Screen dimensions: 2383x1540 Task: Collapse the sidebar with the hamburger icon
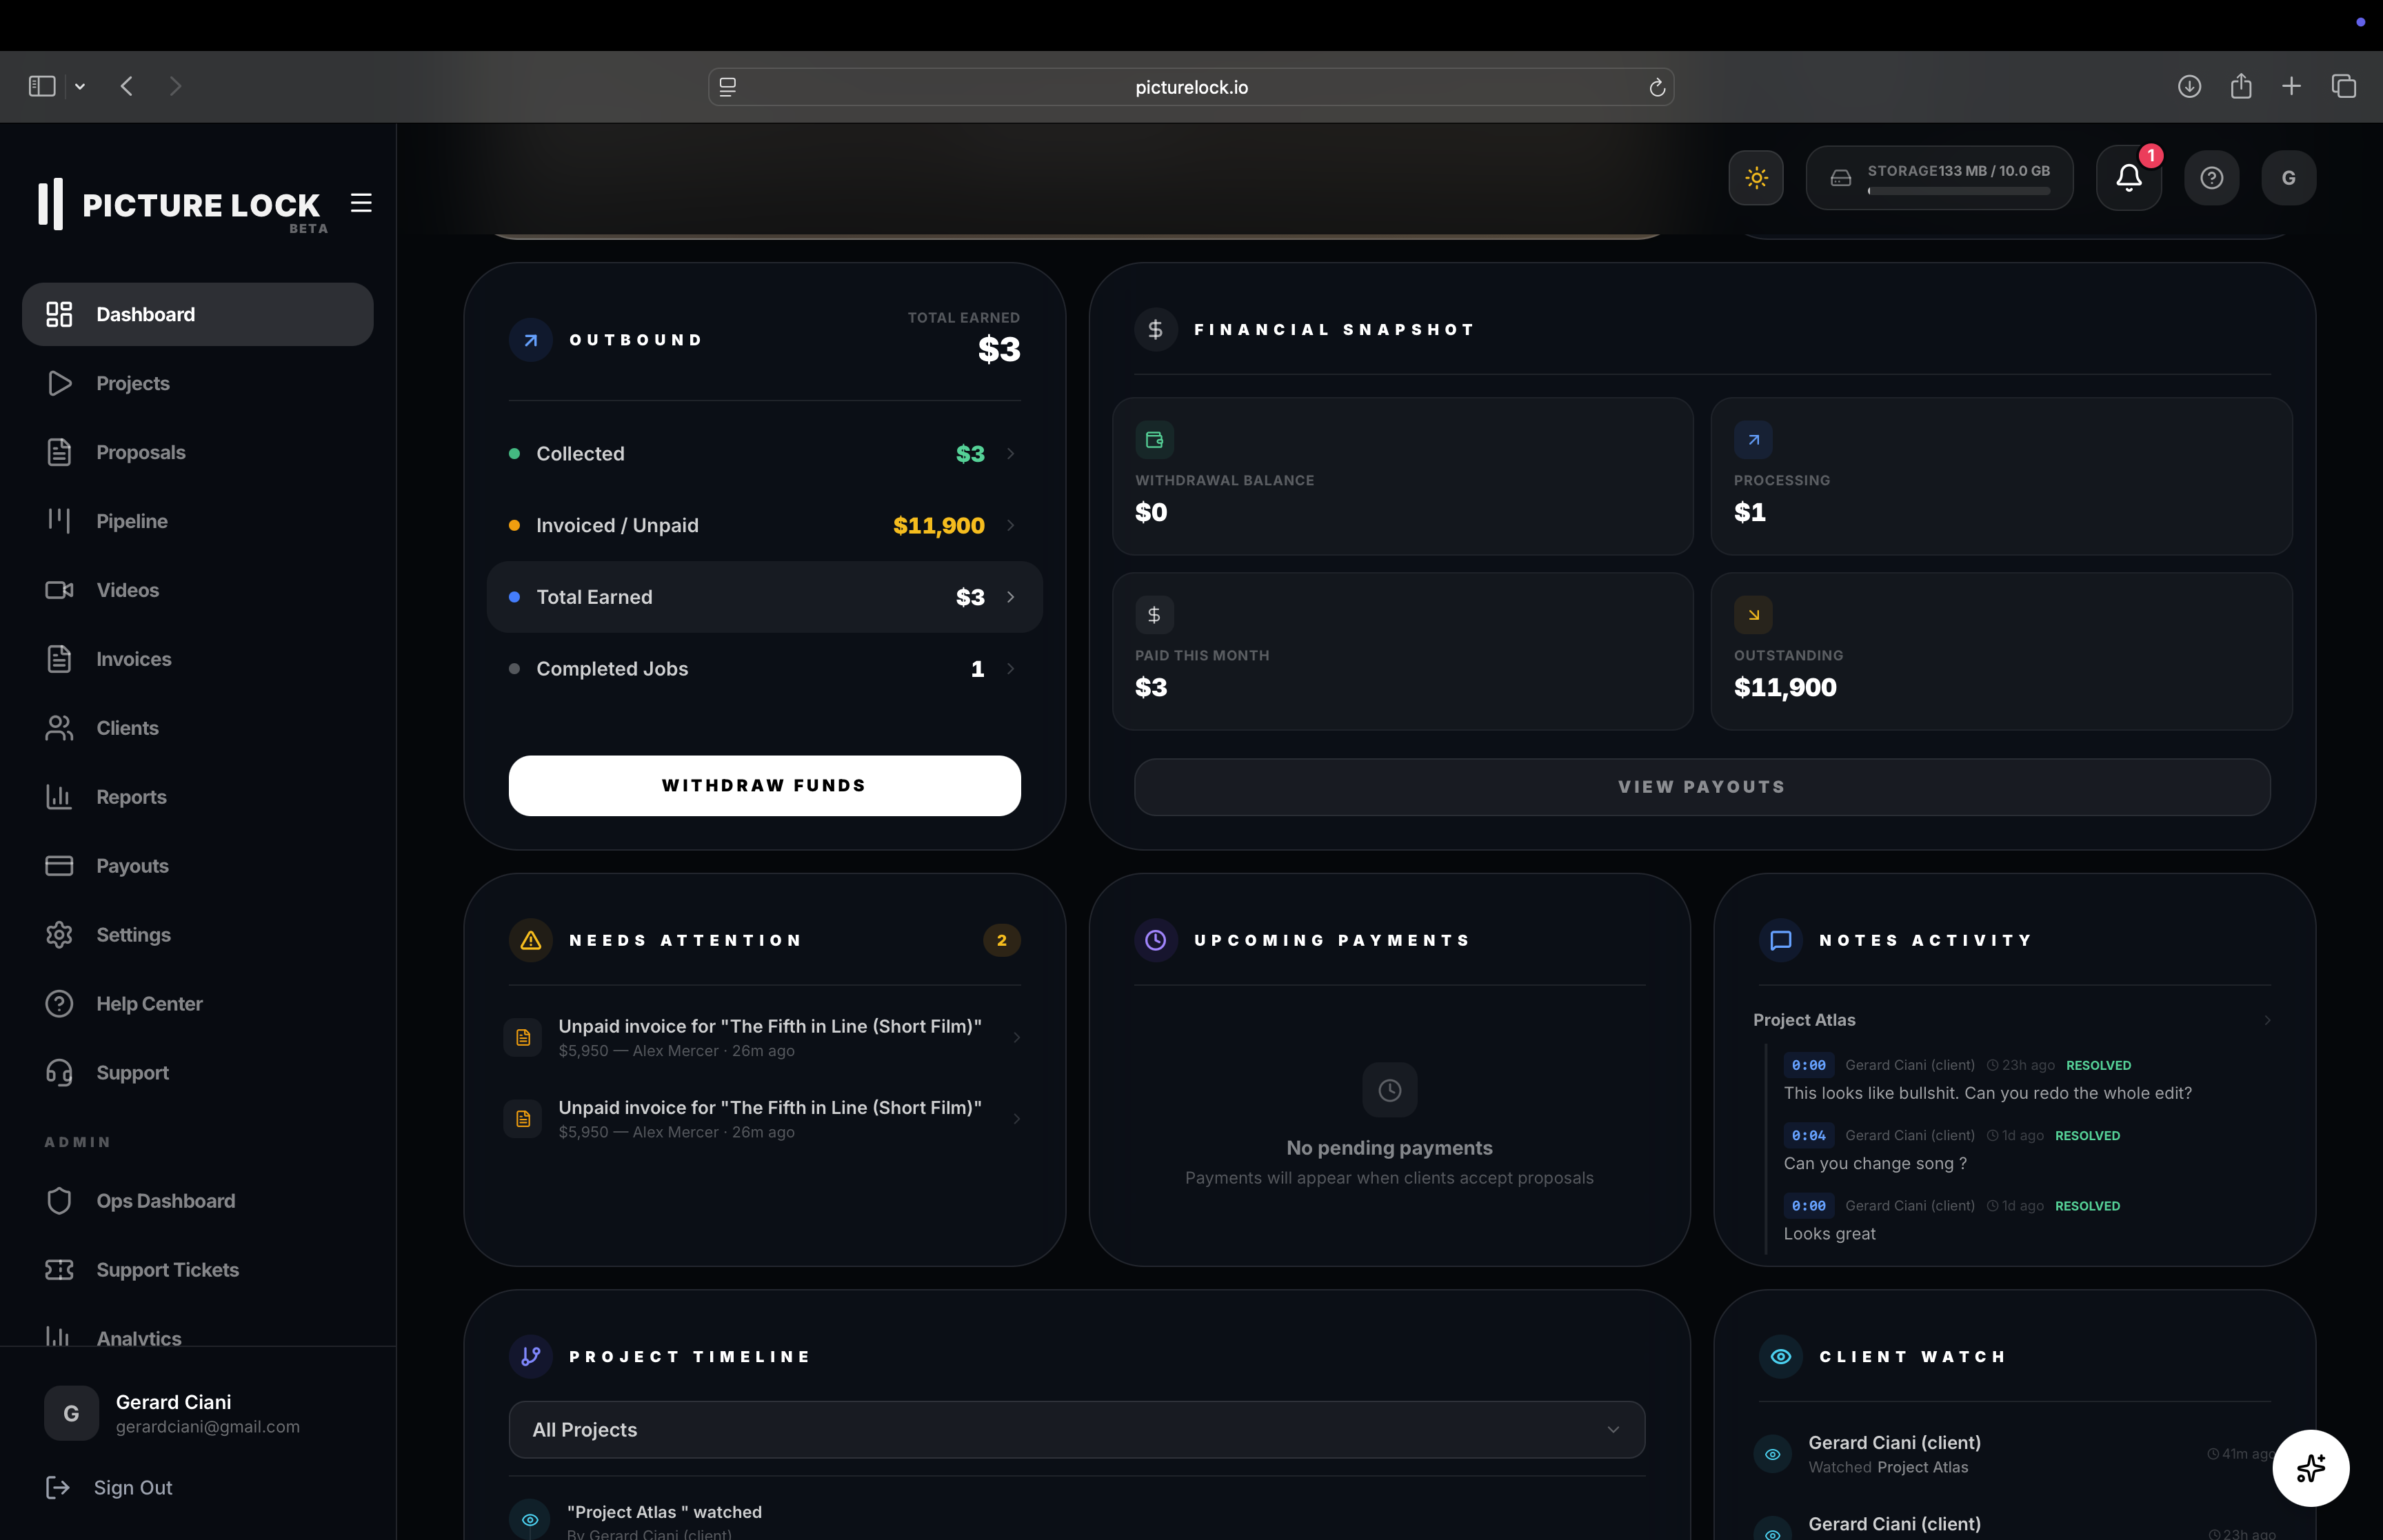tap(361, 203)
